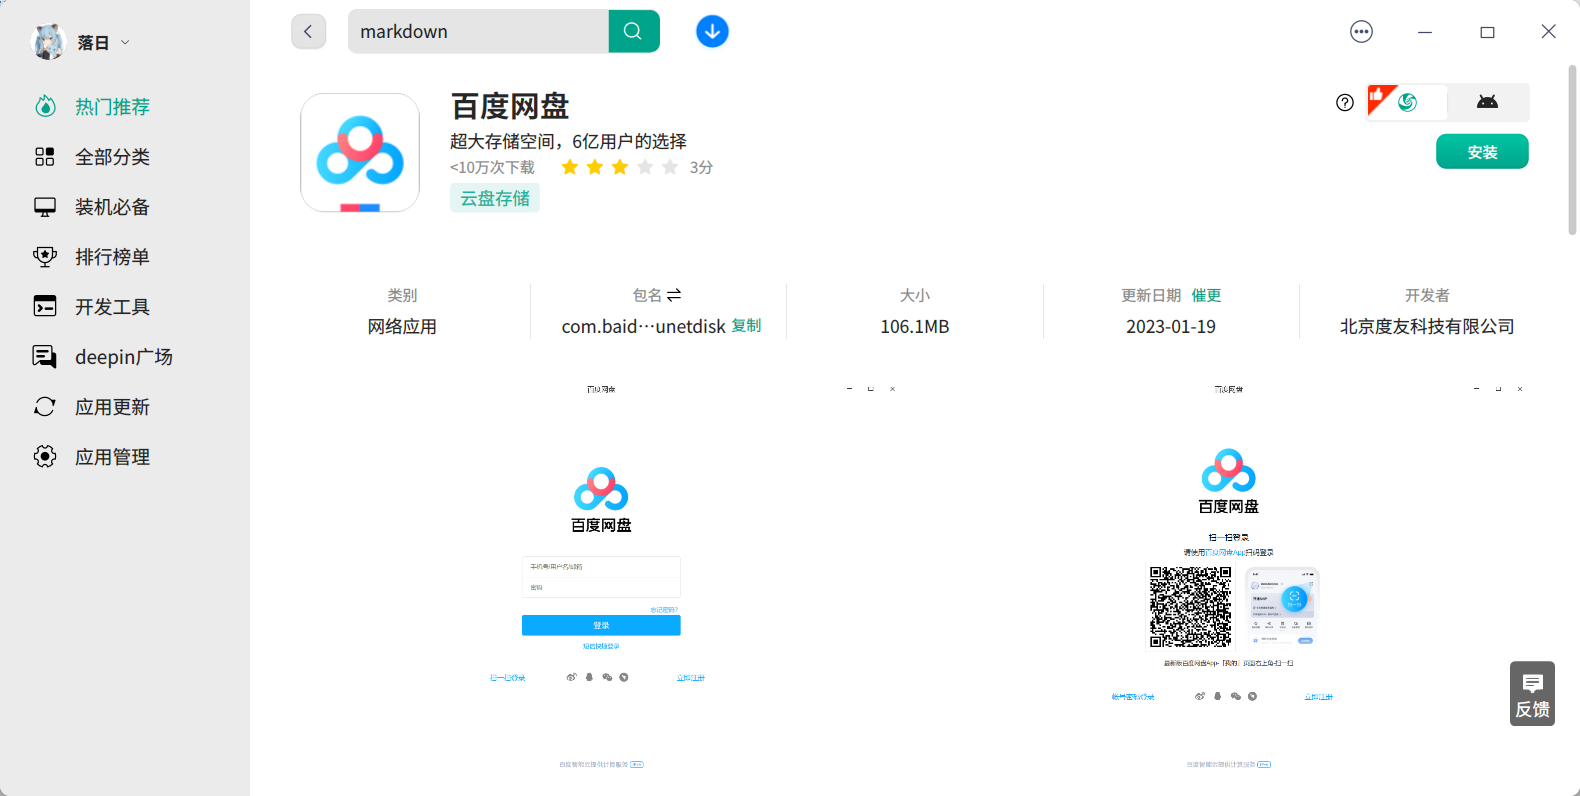Image resolution: width=1580 pixels, height=796 pixels.
Task: Open deepin广场 in the sidebar
Action: [124, 357]
